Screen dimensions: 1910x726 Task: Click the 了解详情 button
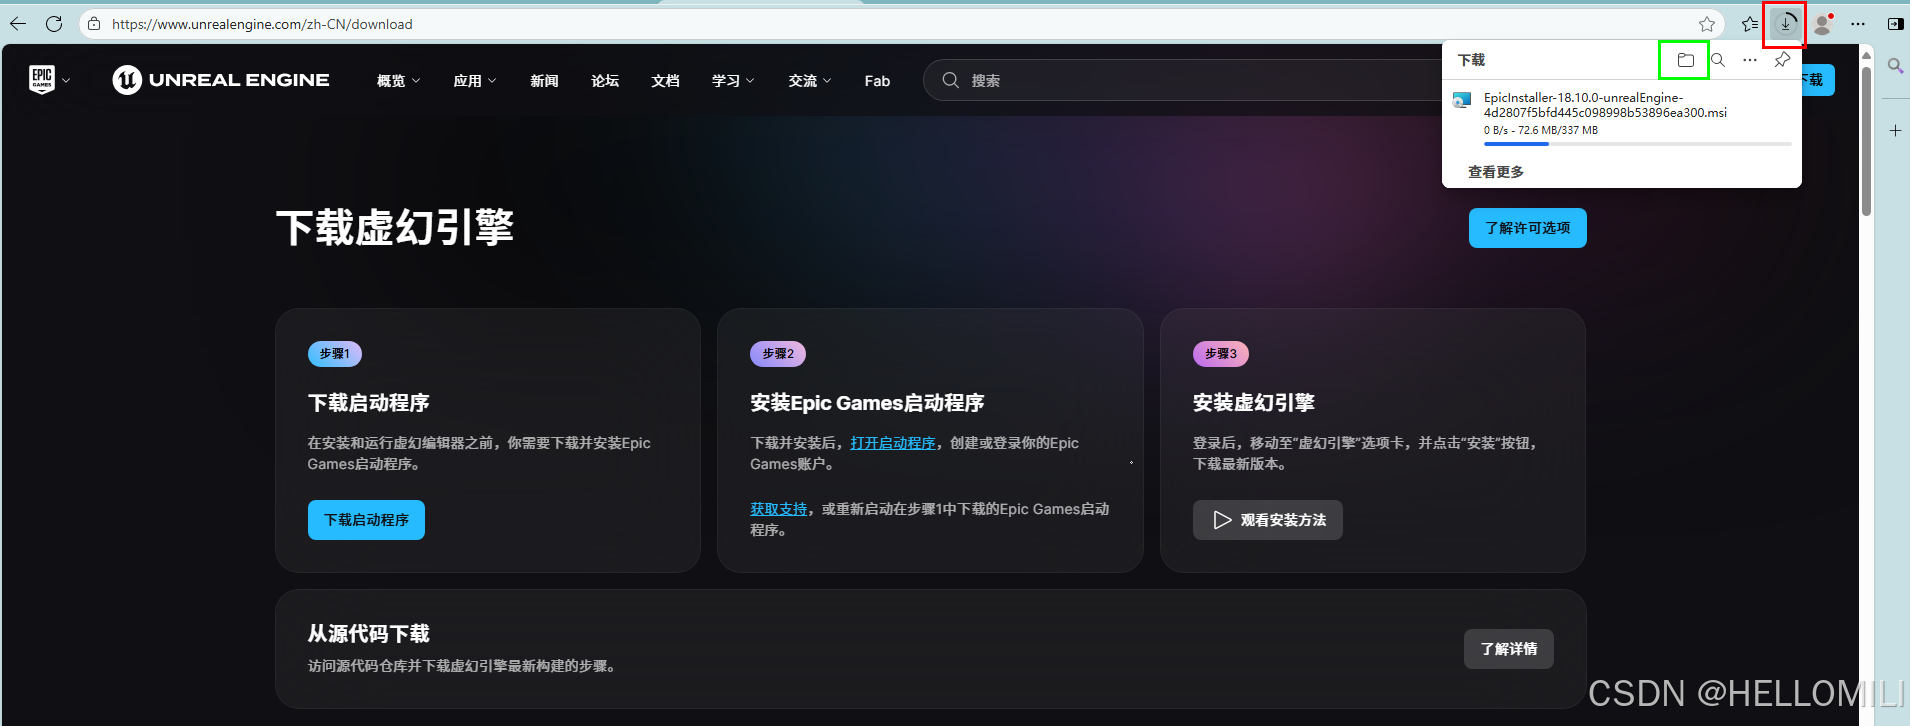coord(1509,649)
